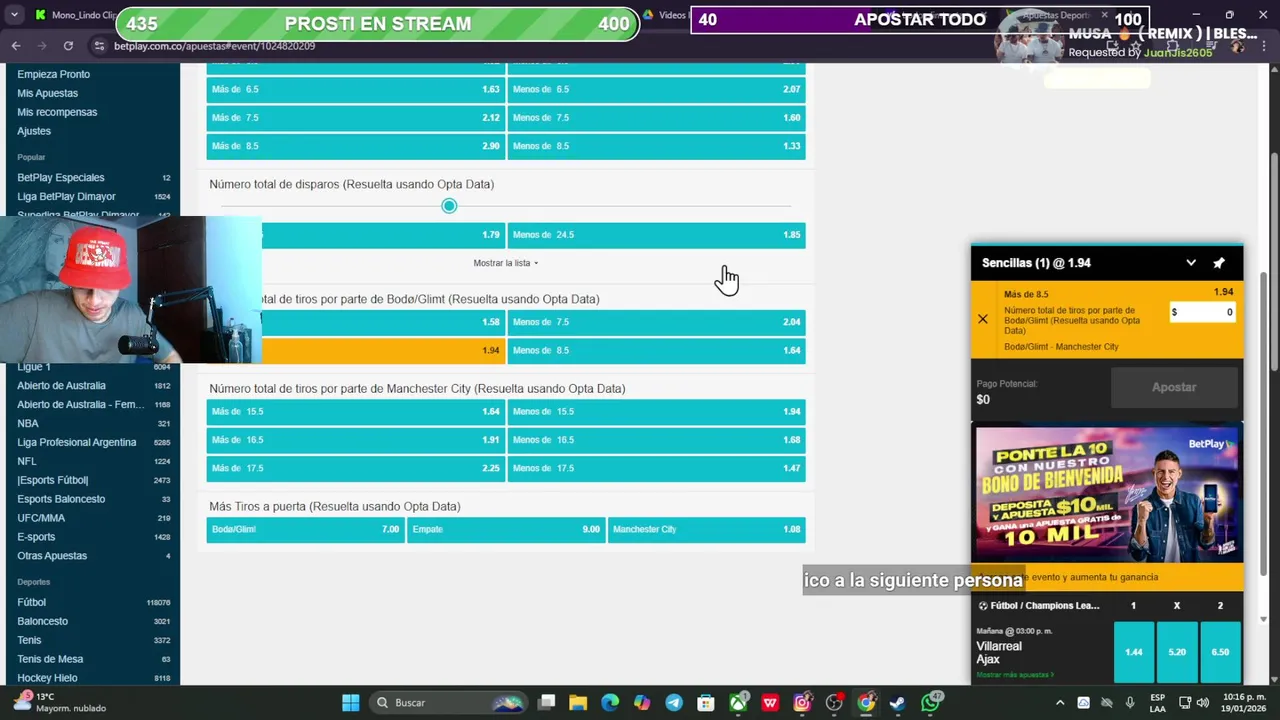Bet Ajax win at 6.50

pyautogui.click(x=1221, y=652)
